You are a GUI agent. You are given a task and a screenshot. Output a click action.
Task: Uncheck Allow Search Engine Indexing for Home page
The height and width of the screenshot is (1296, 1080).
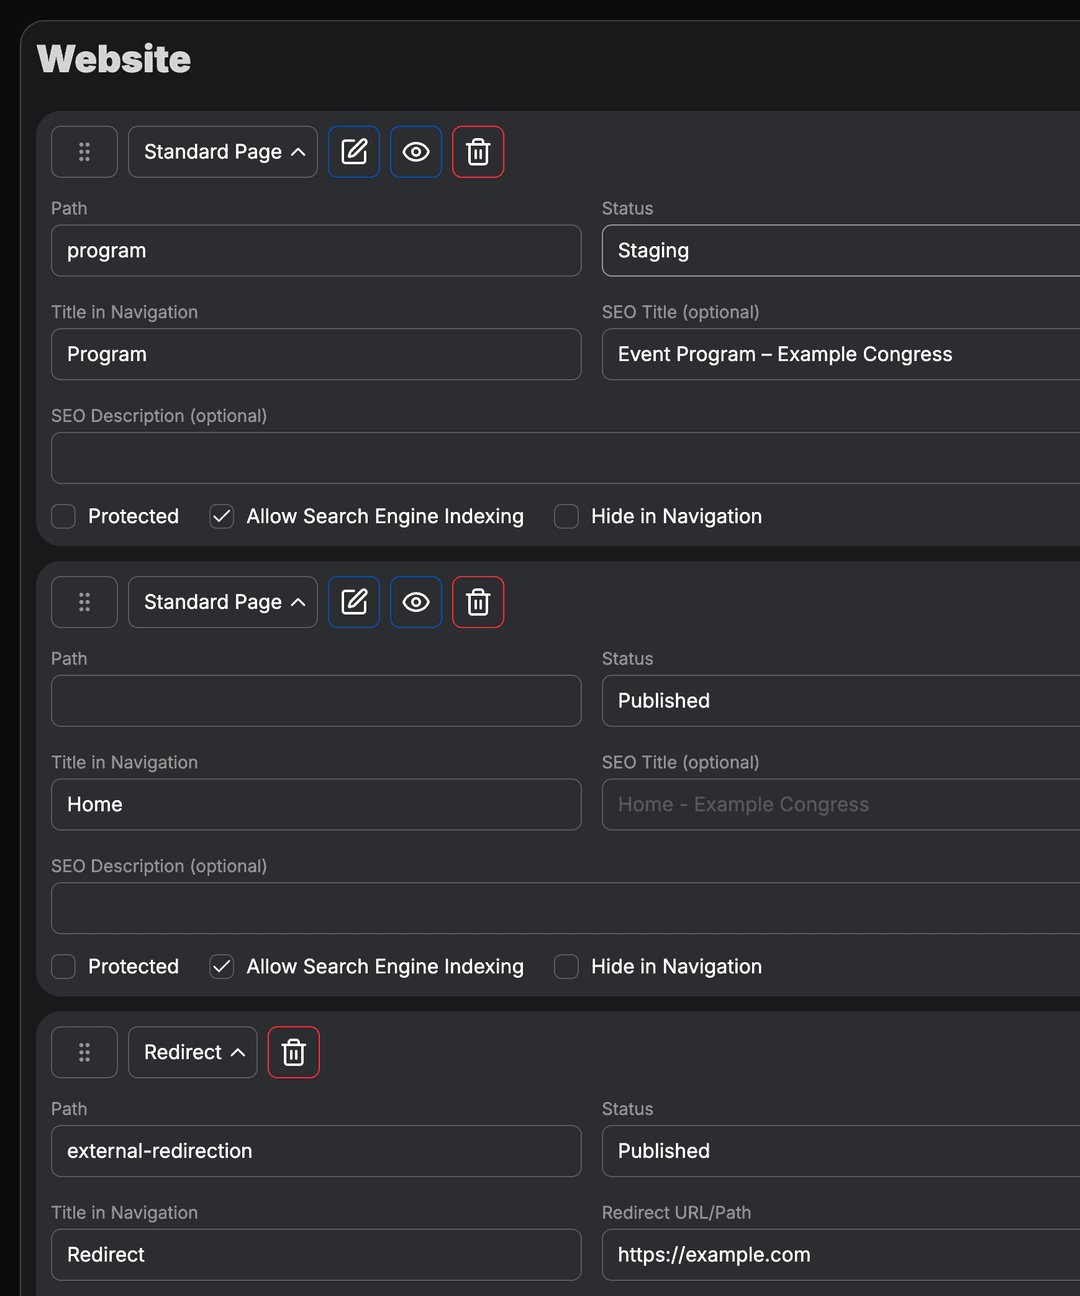click(x=222, y=966)
